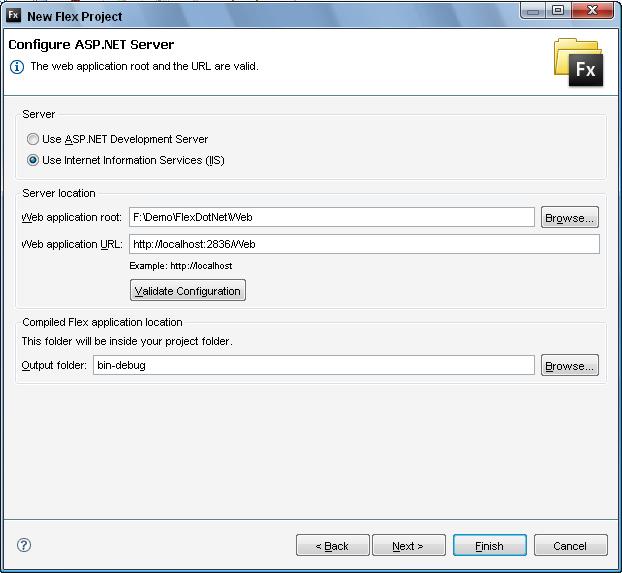Click the Output folder text field
The width and height of the screenshot is (622, 573).
tap(313, 366)
